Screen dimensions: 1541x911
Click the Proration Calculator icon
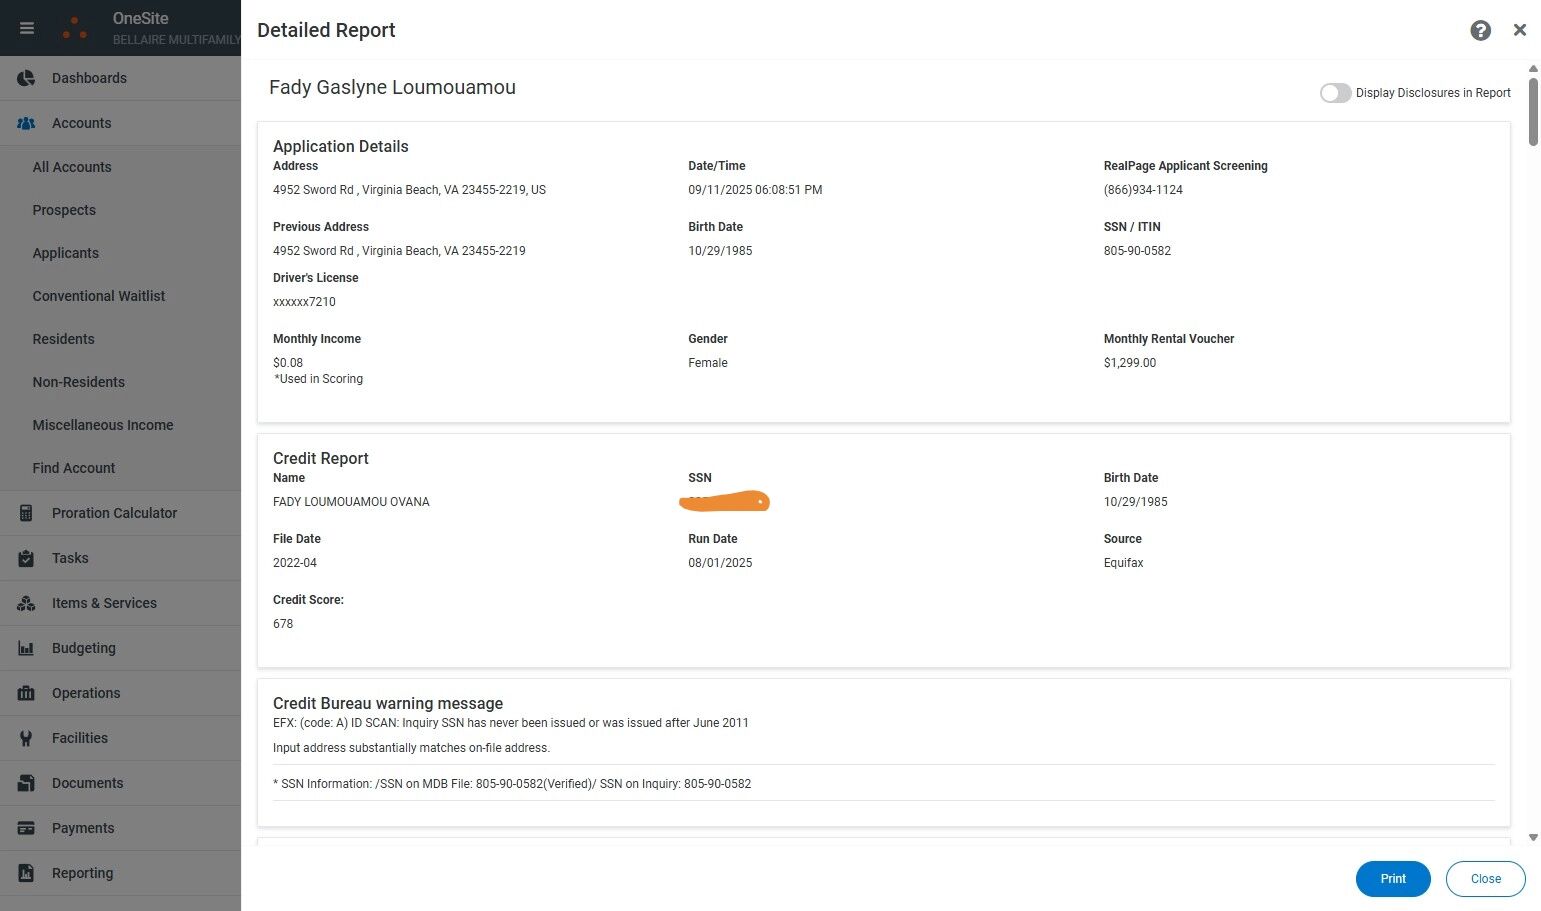pyautogui.click(x=27, y=513)
